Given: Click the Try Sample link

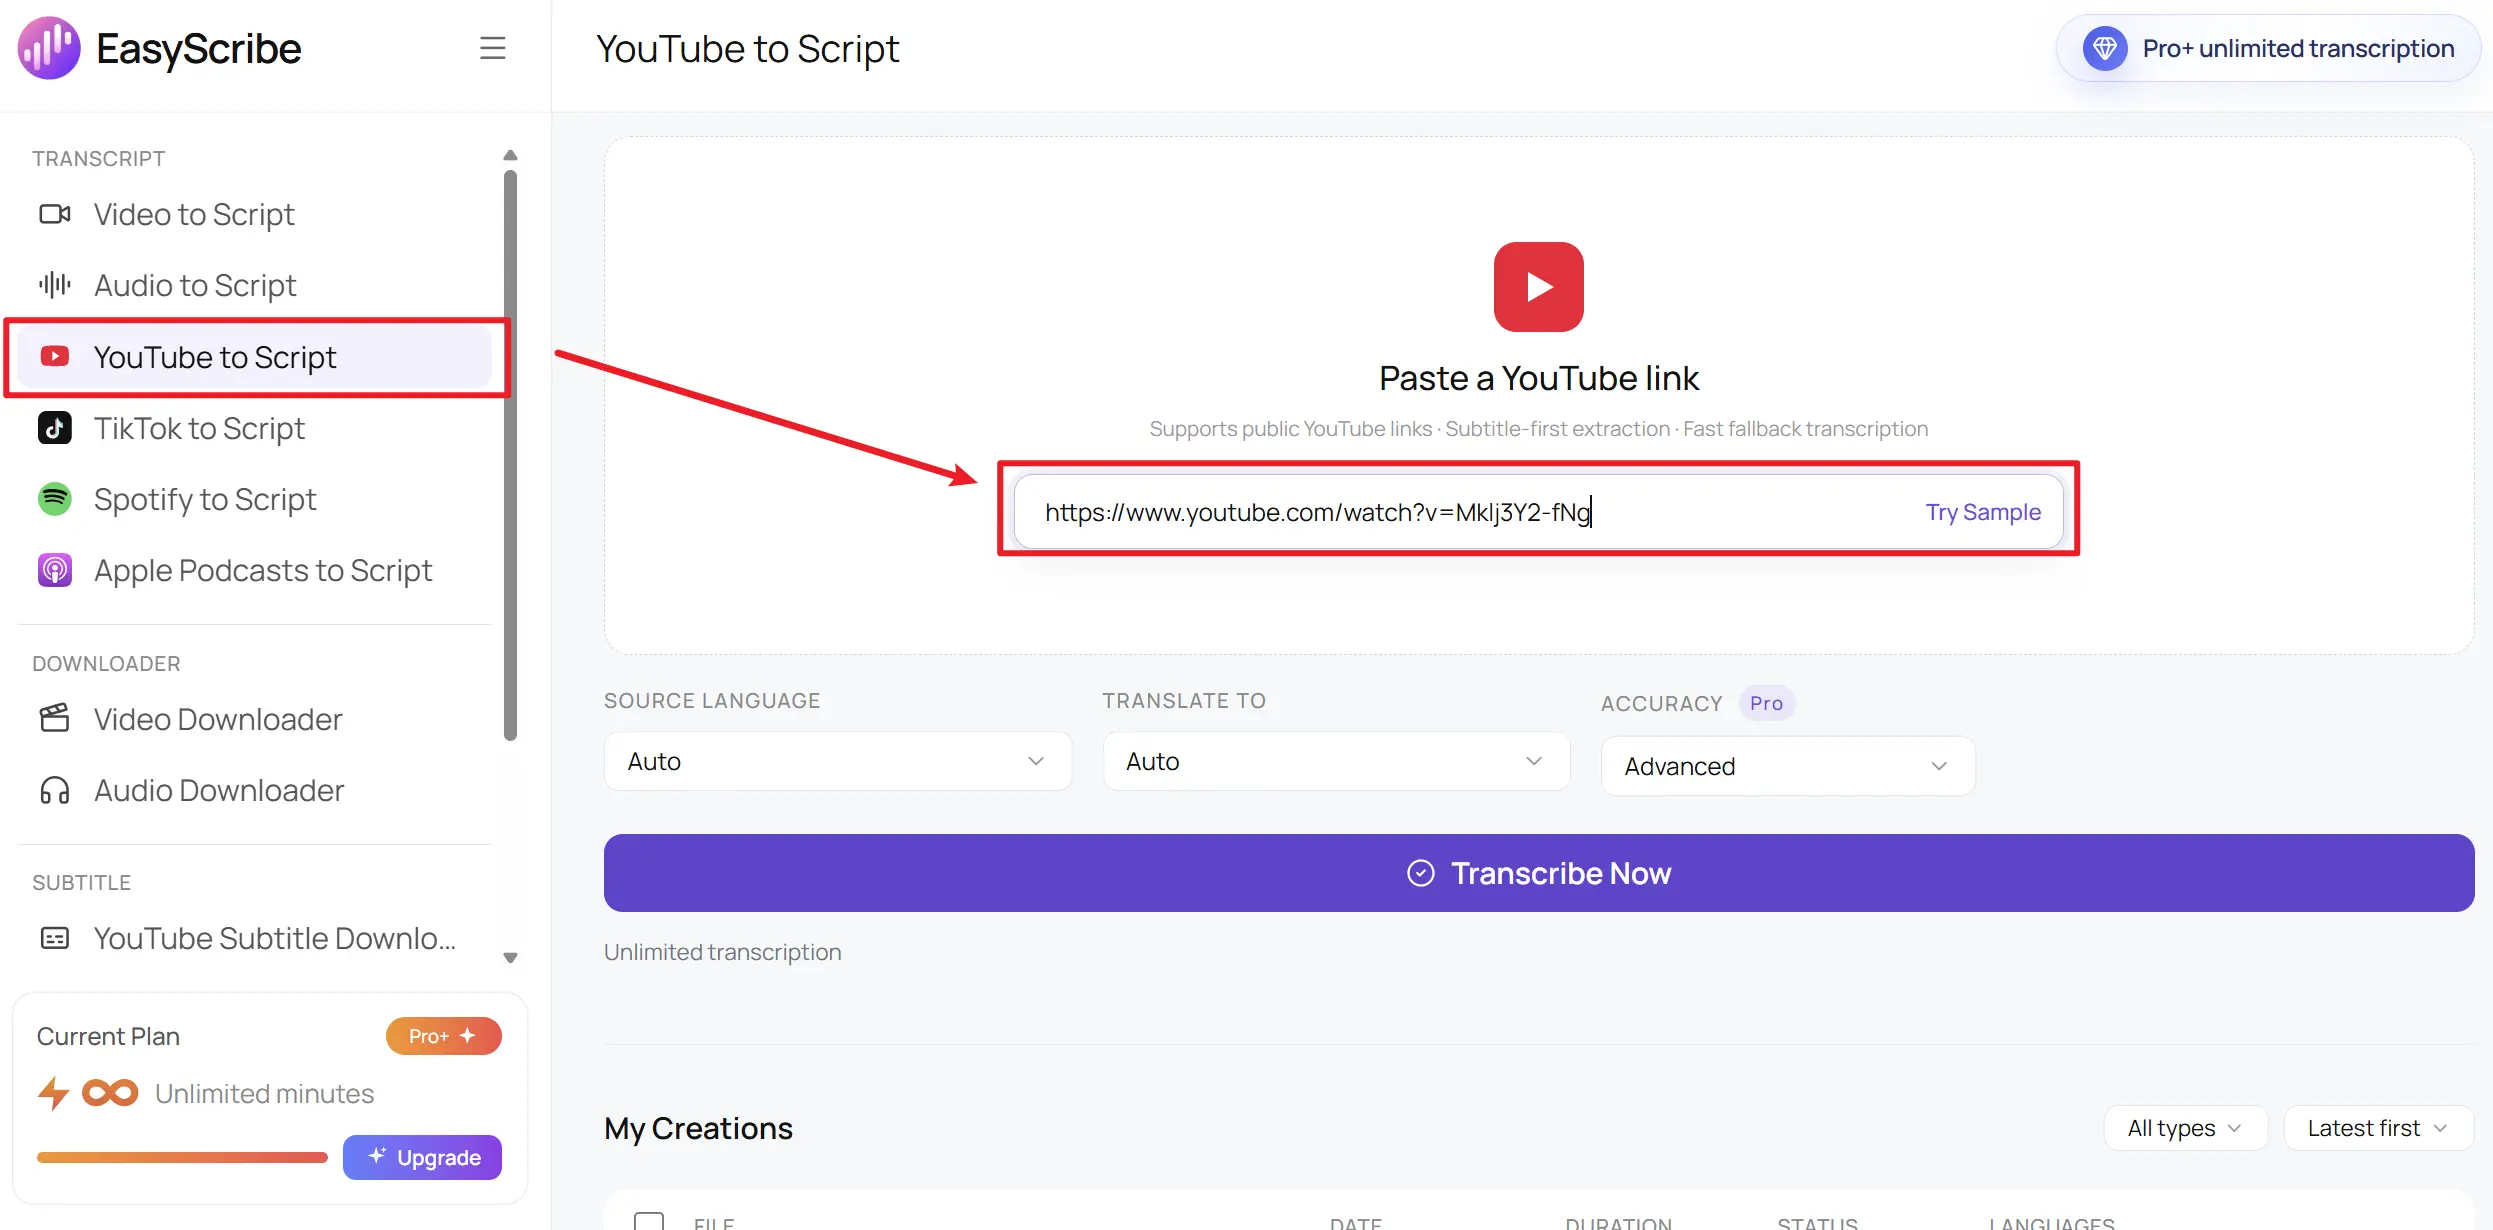Looking at the screenshot, I should point(1982,512).
